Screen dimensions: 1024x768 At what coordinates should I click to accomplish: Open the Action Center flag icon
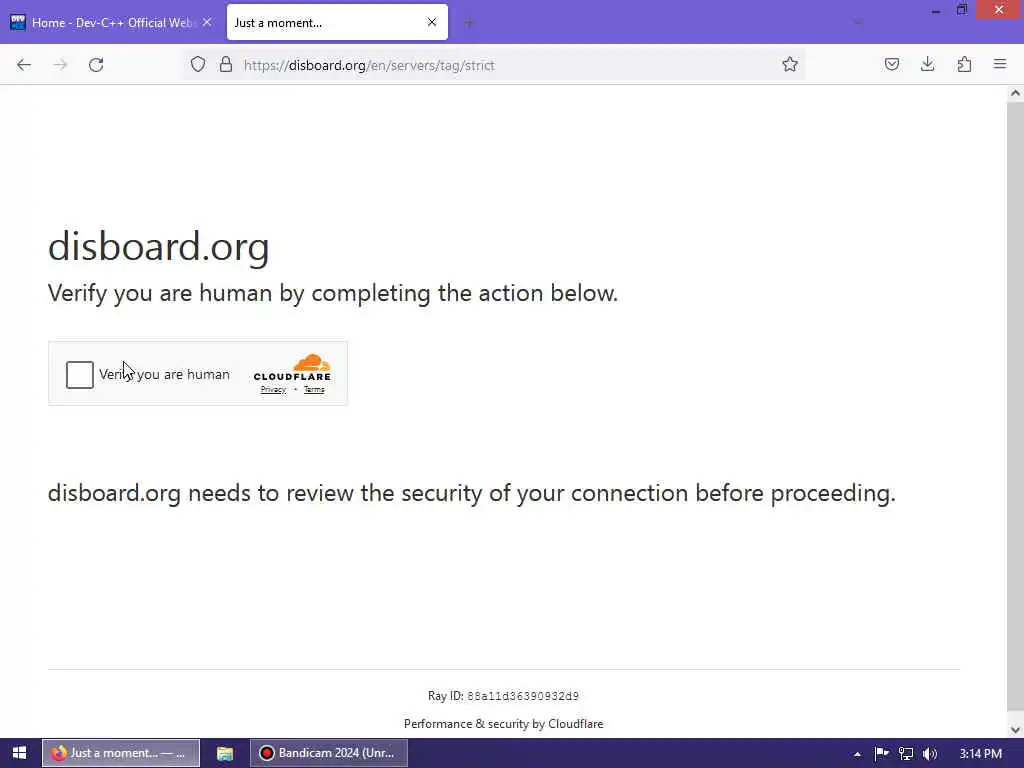[881, 754]
